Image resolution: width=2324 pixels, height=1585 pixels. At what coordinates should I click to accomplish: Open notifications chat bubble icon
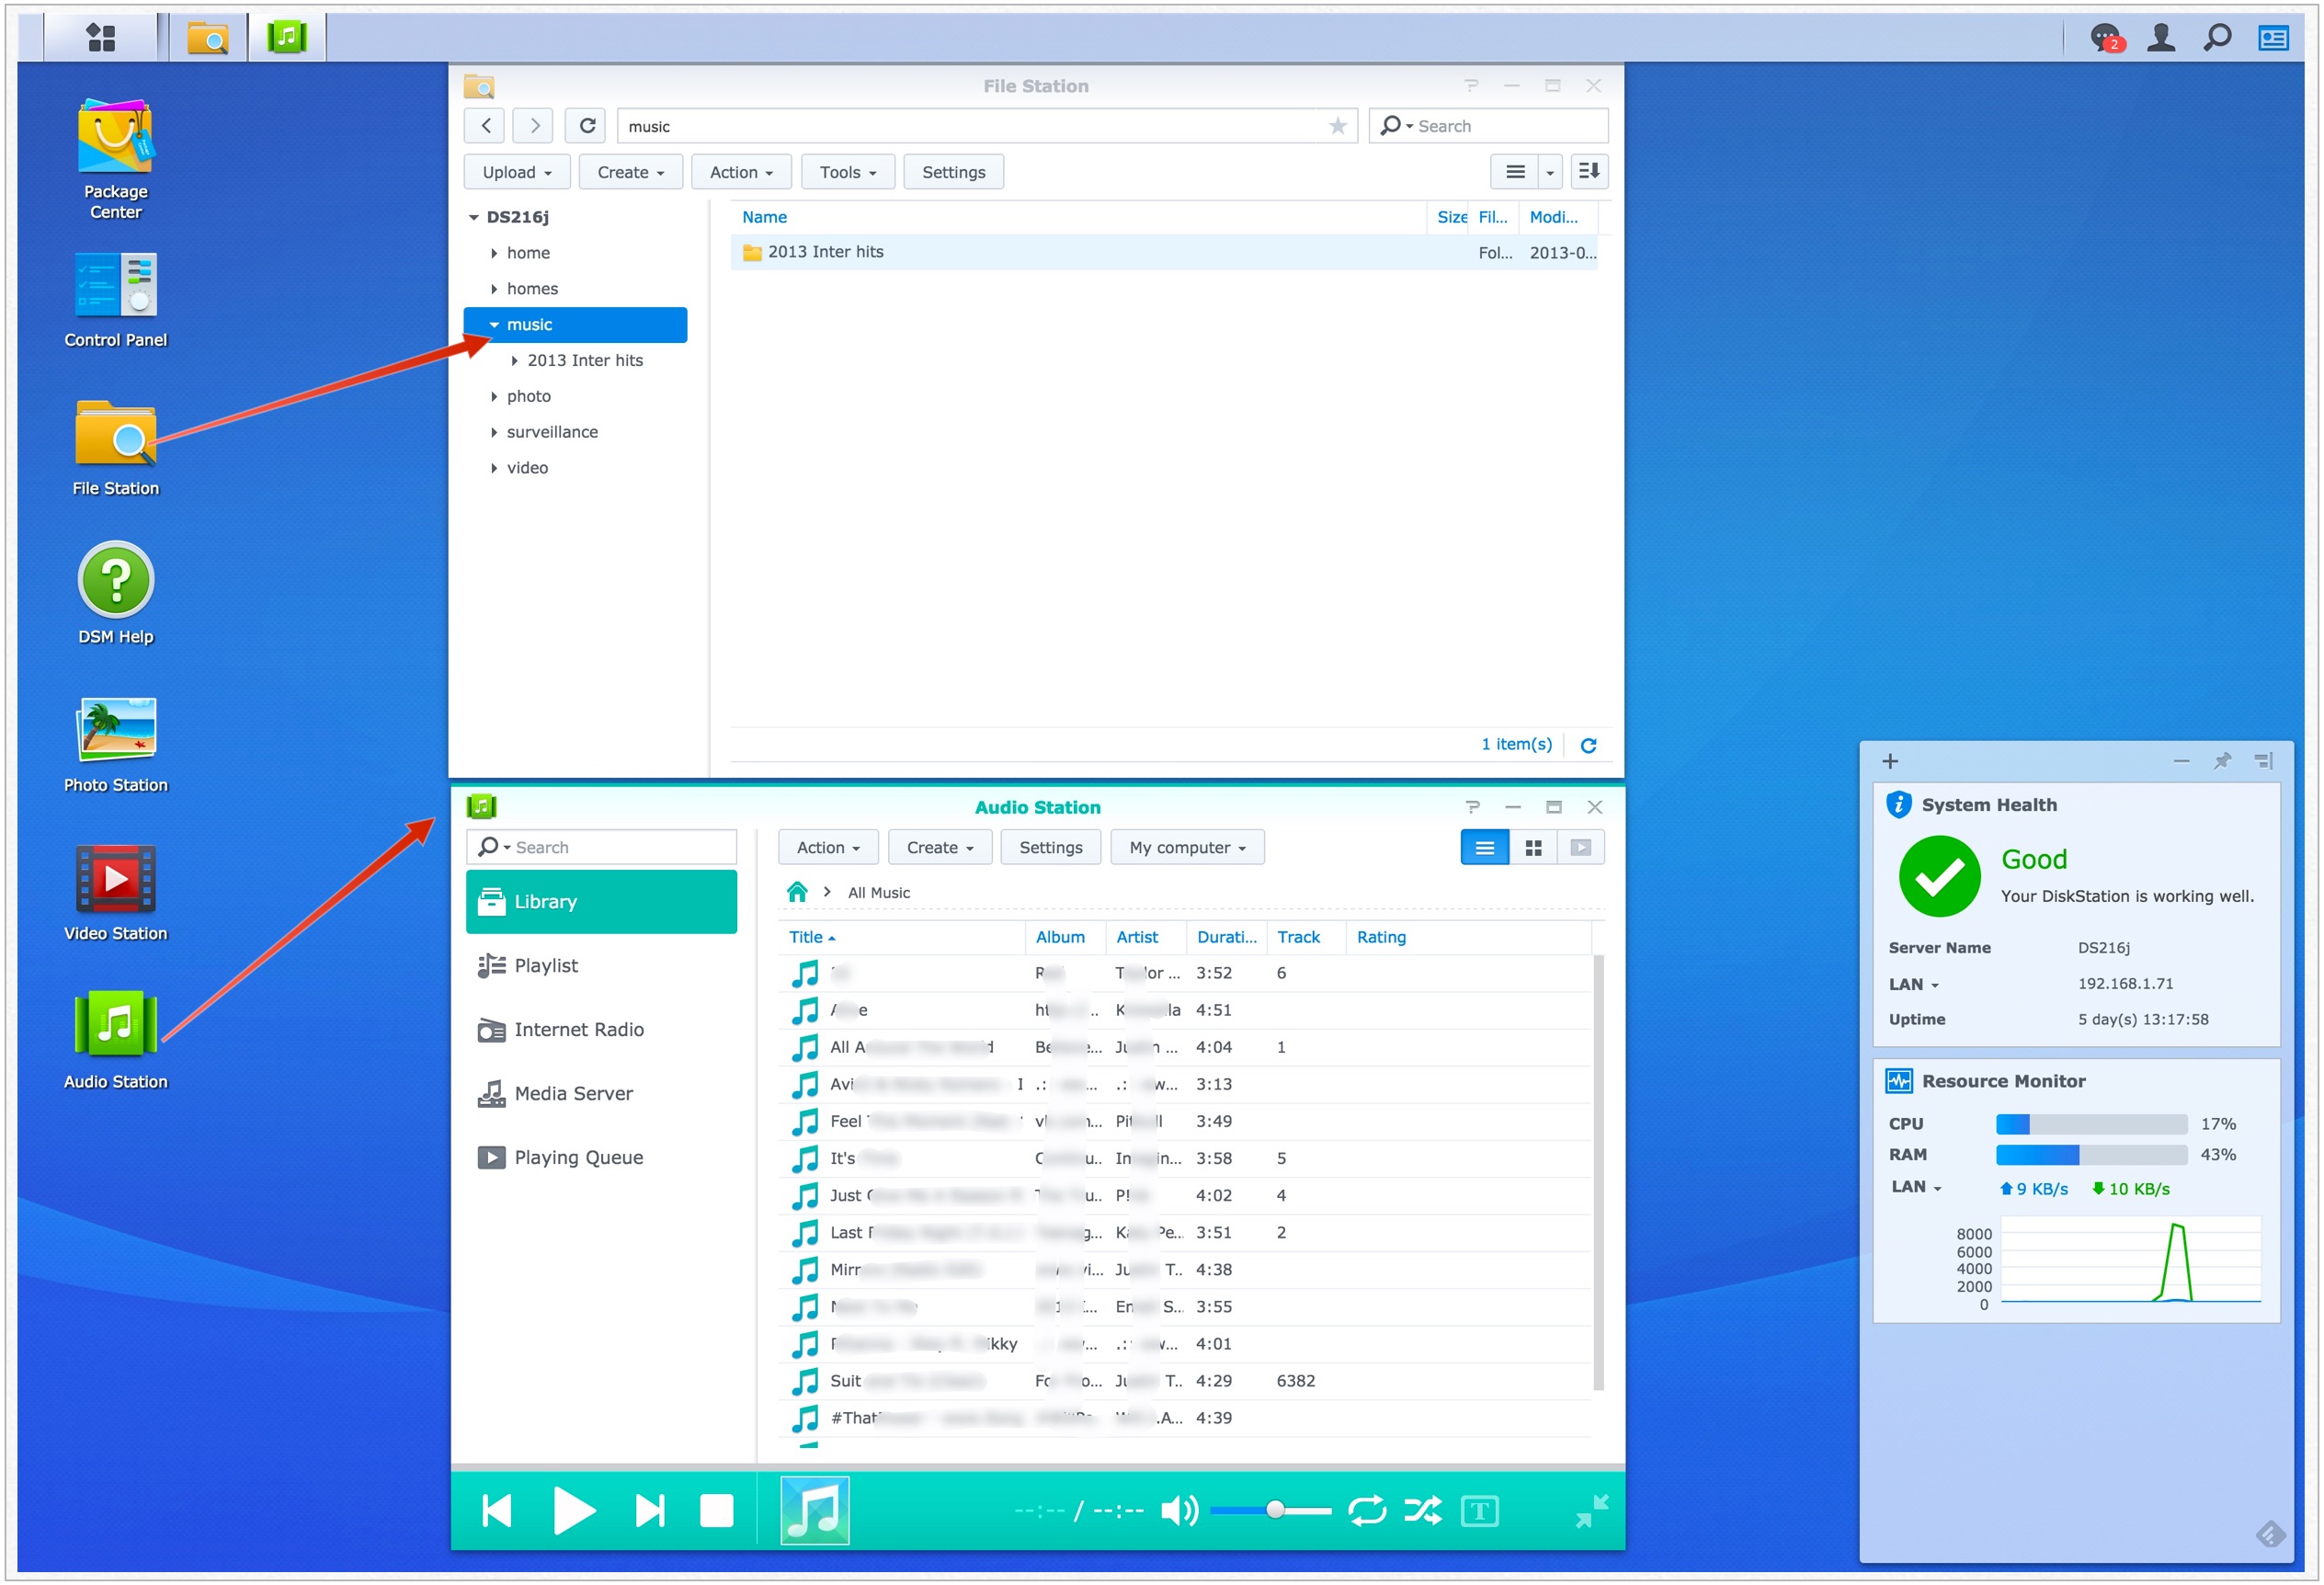point(2106,38)
